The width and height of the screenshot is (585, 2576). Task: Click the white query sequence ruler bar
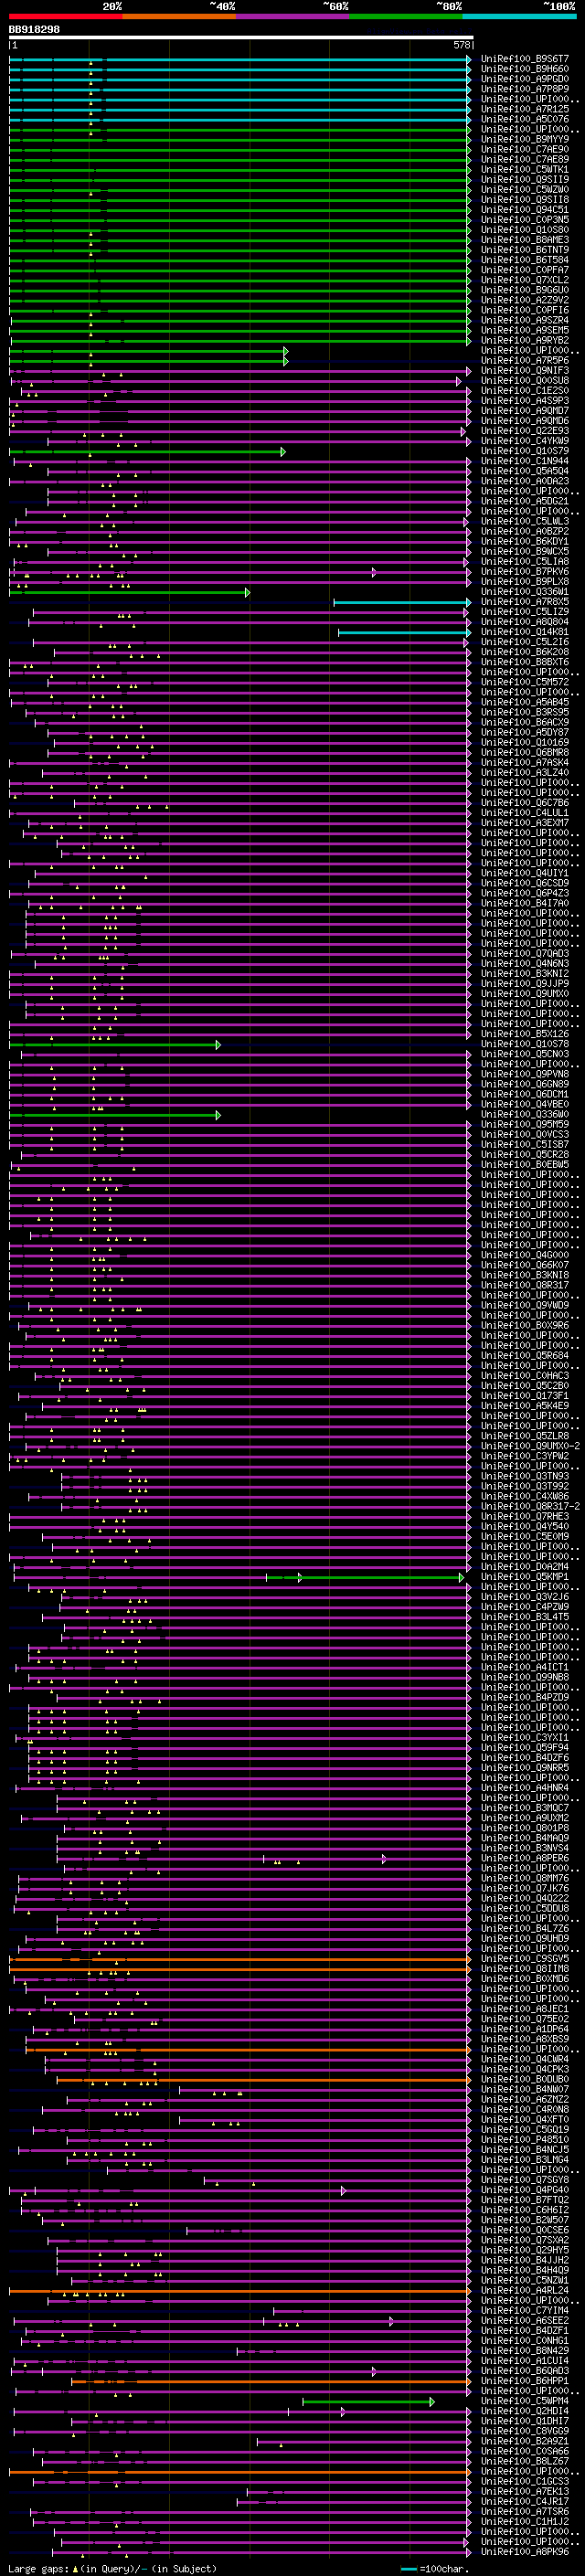(x=241, y=38)
